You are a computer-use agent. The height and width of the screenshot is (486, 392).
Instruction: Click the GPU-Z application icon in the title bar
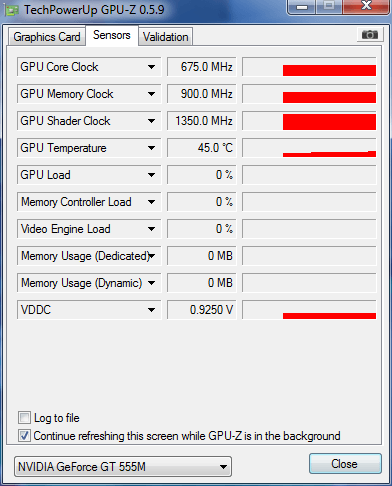pos(12,11)
